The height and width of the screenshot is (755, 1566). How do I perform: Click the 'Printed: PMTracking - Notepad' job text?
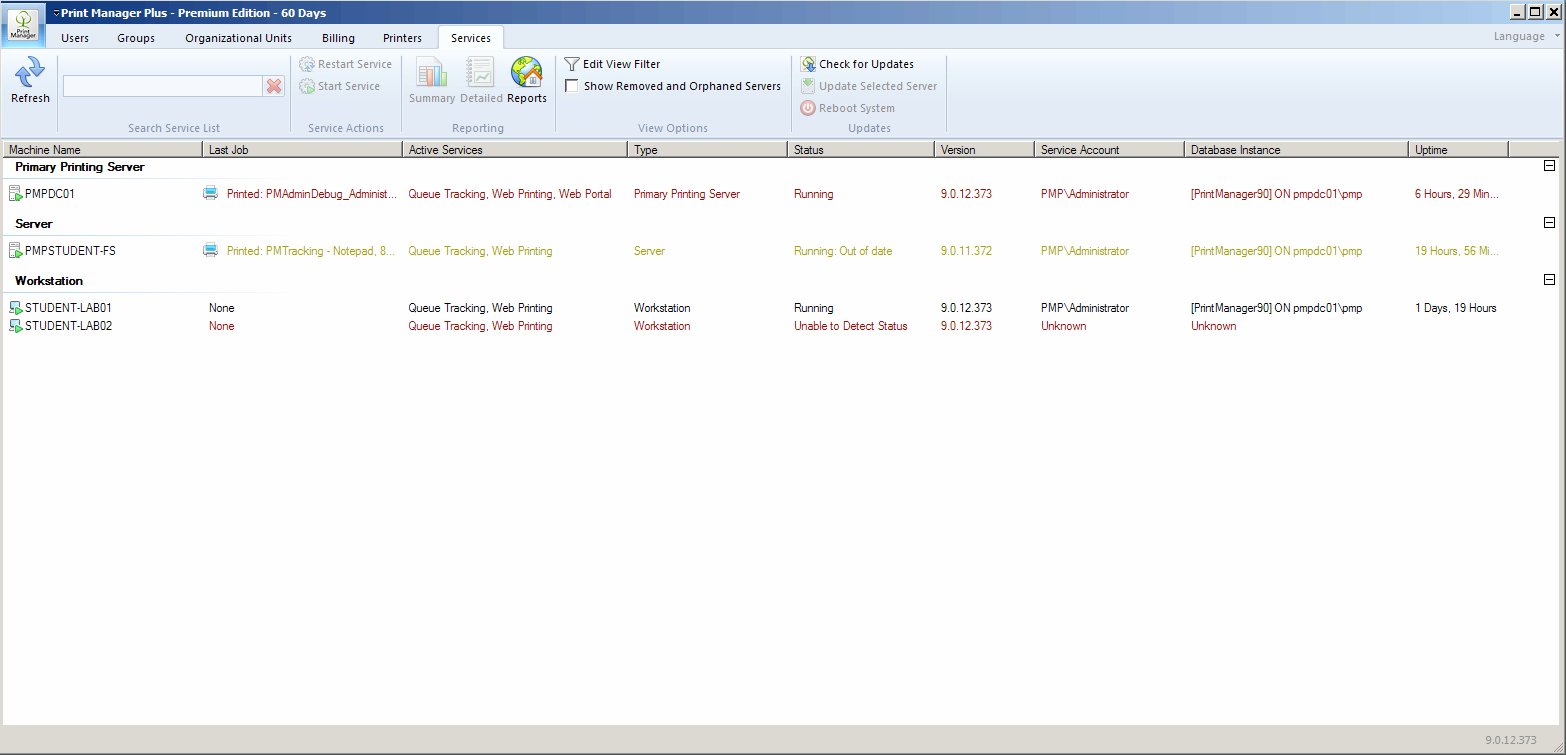click(311, 251)
